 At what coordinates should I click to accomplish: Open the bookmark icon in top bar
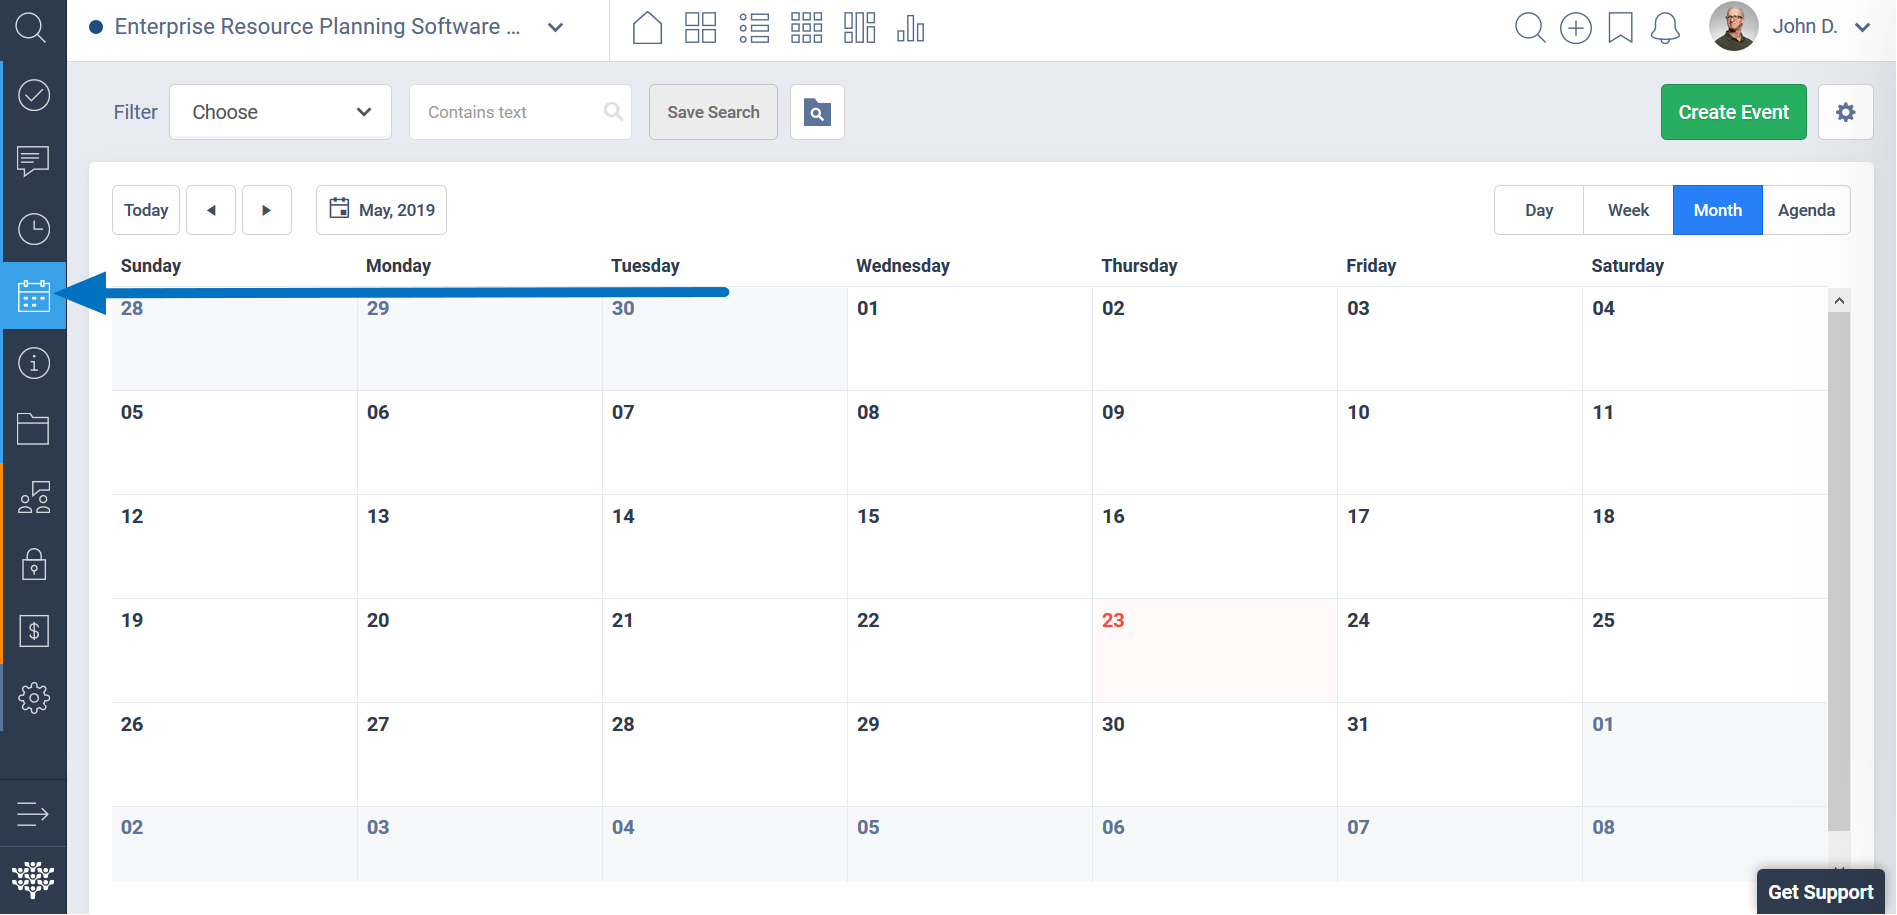click(1620, 28)
